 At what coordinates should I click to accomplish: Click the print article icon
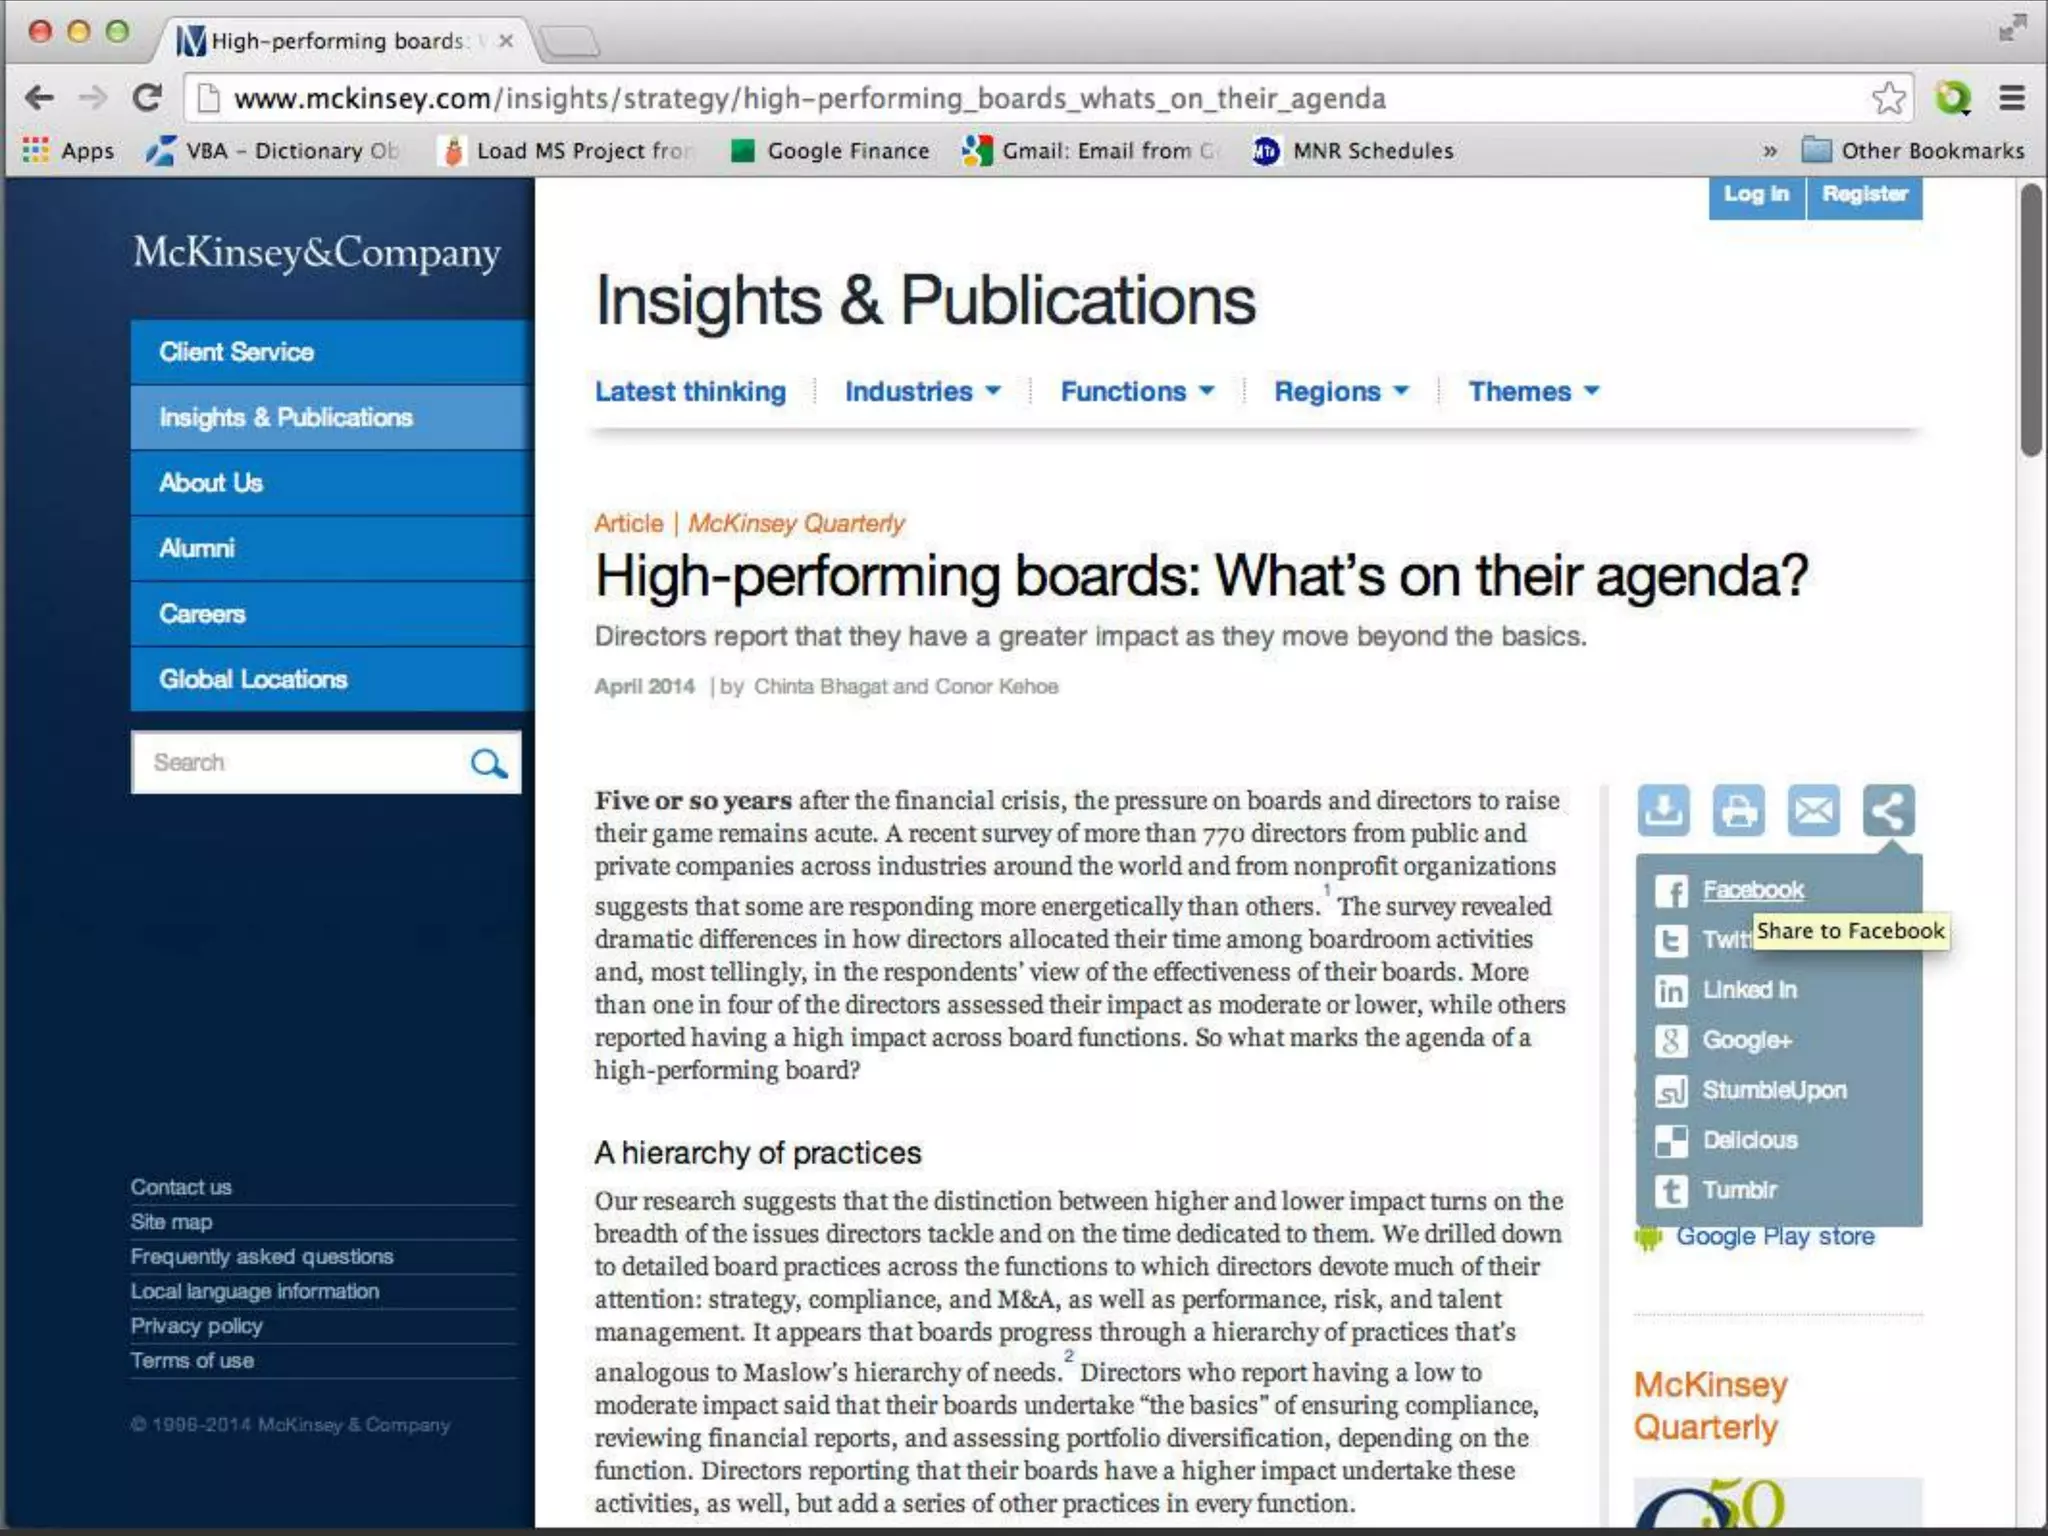[1738, 809]
